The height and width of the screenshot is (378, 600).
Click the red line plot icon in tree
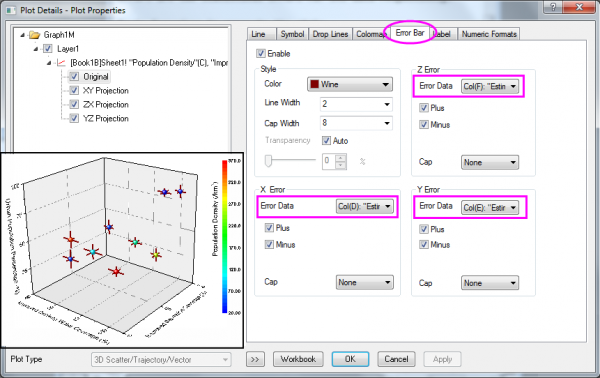pyautogui.click(x=61, y=63)
